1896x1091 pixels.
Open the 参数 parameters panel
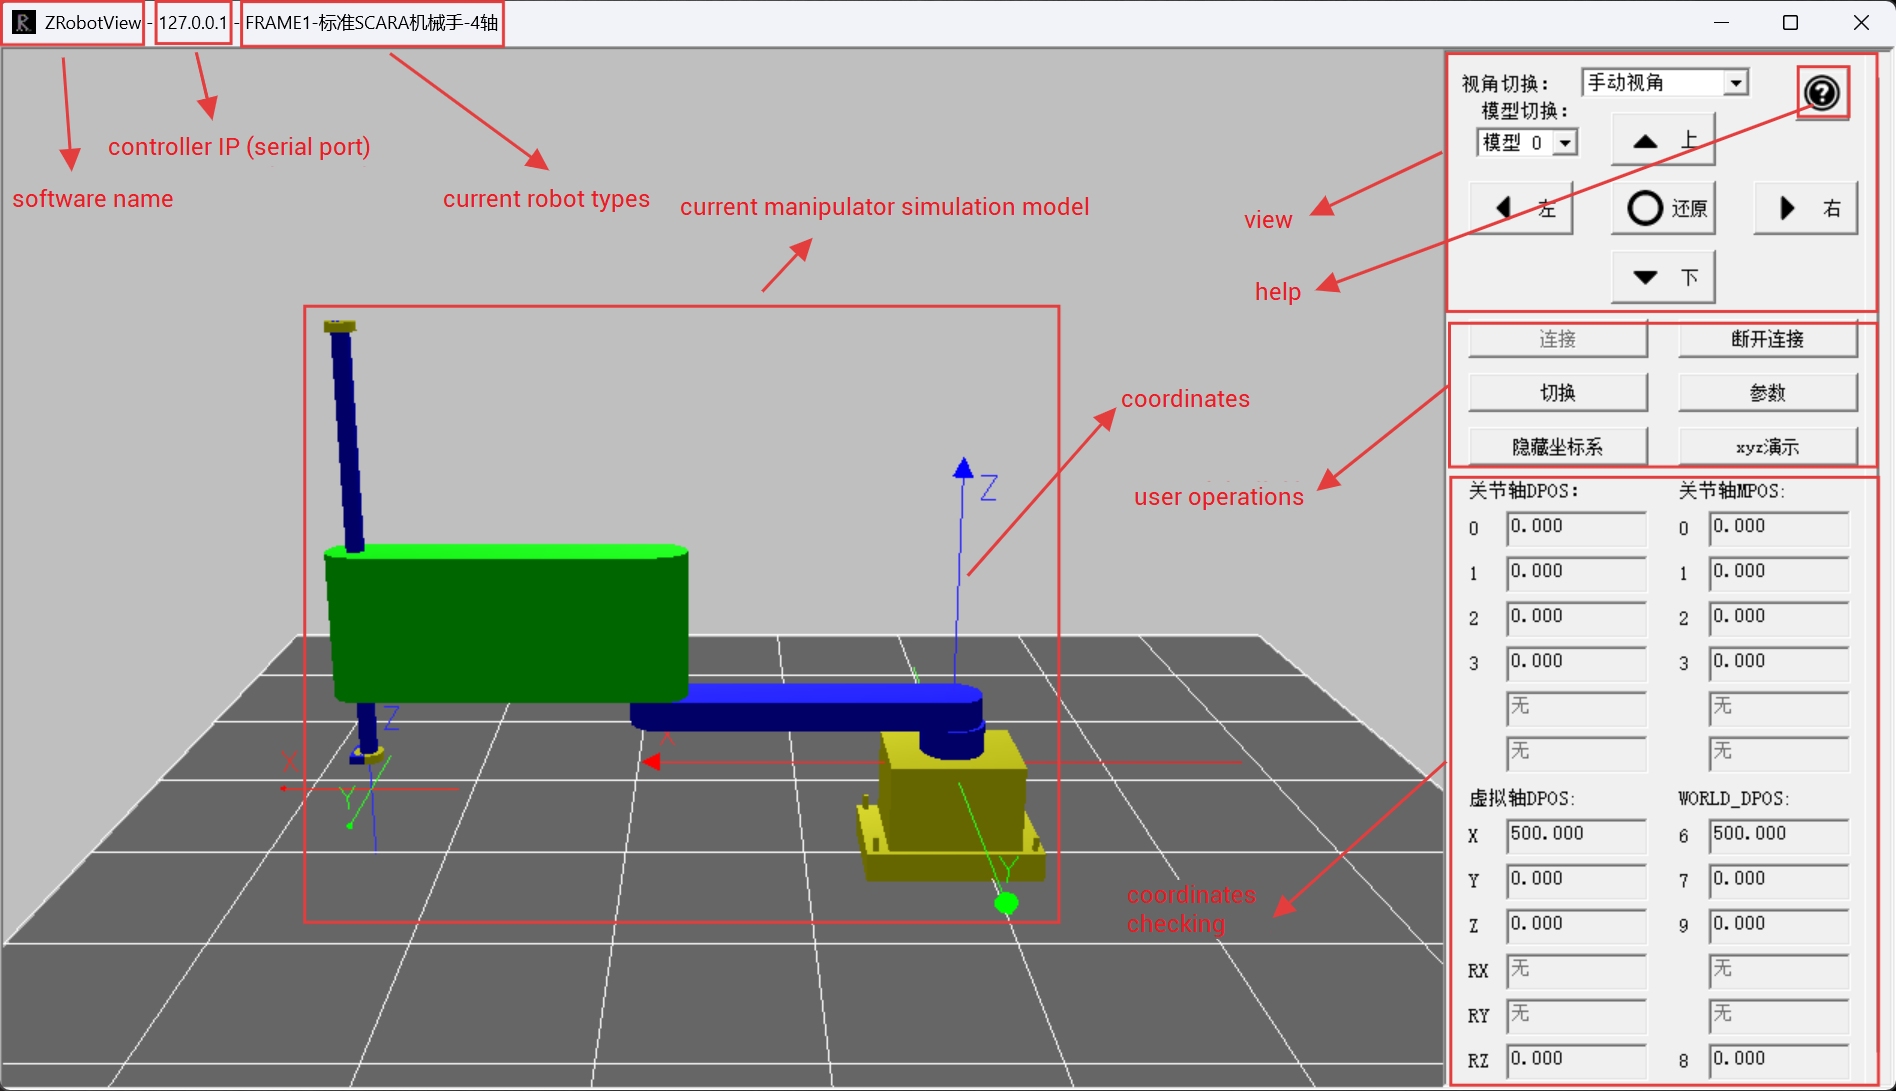[x=1768, y=392]
